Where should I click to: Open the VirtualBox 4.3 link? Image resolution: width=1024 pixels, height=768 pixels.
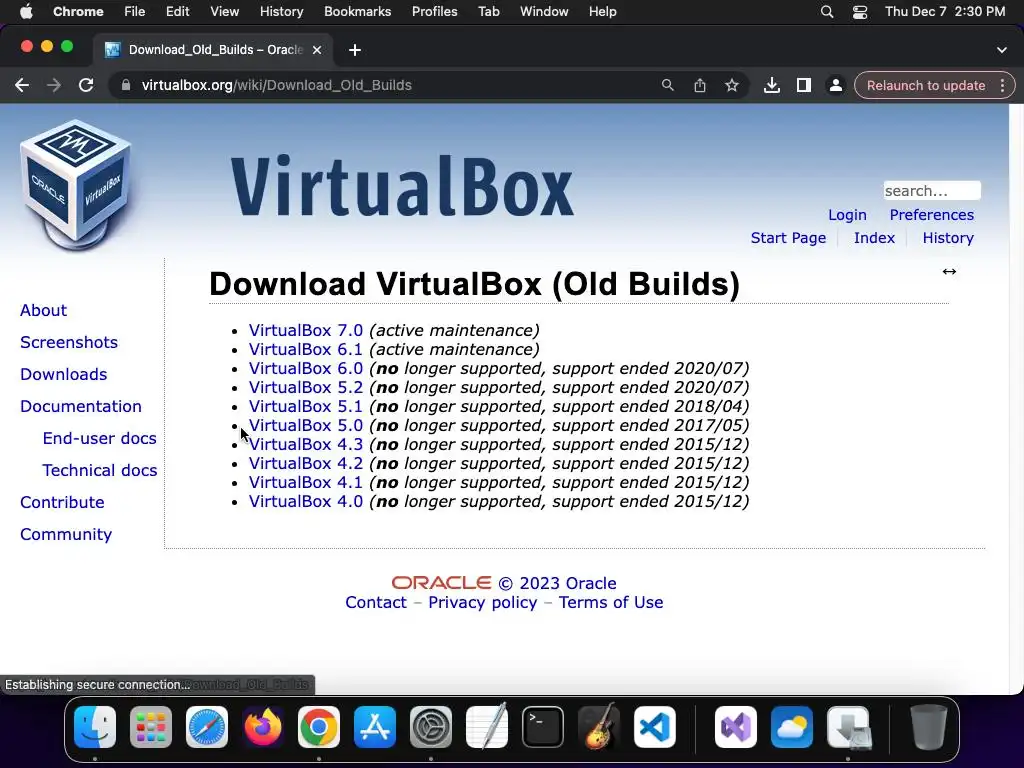[306, 444]
